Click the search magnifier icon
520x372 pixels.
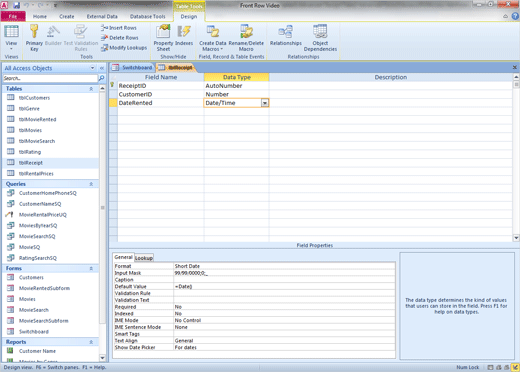(101, 78)
